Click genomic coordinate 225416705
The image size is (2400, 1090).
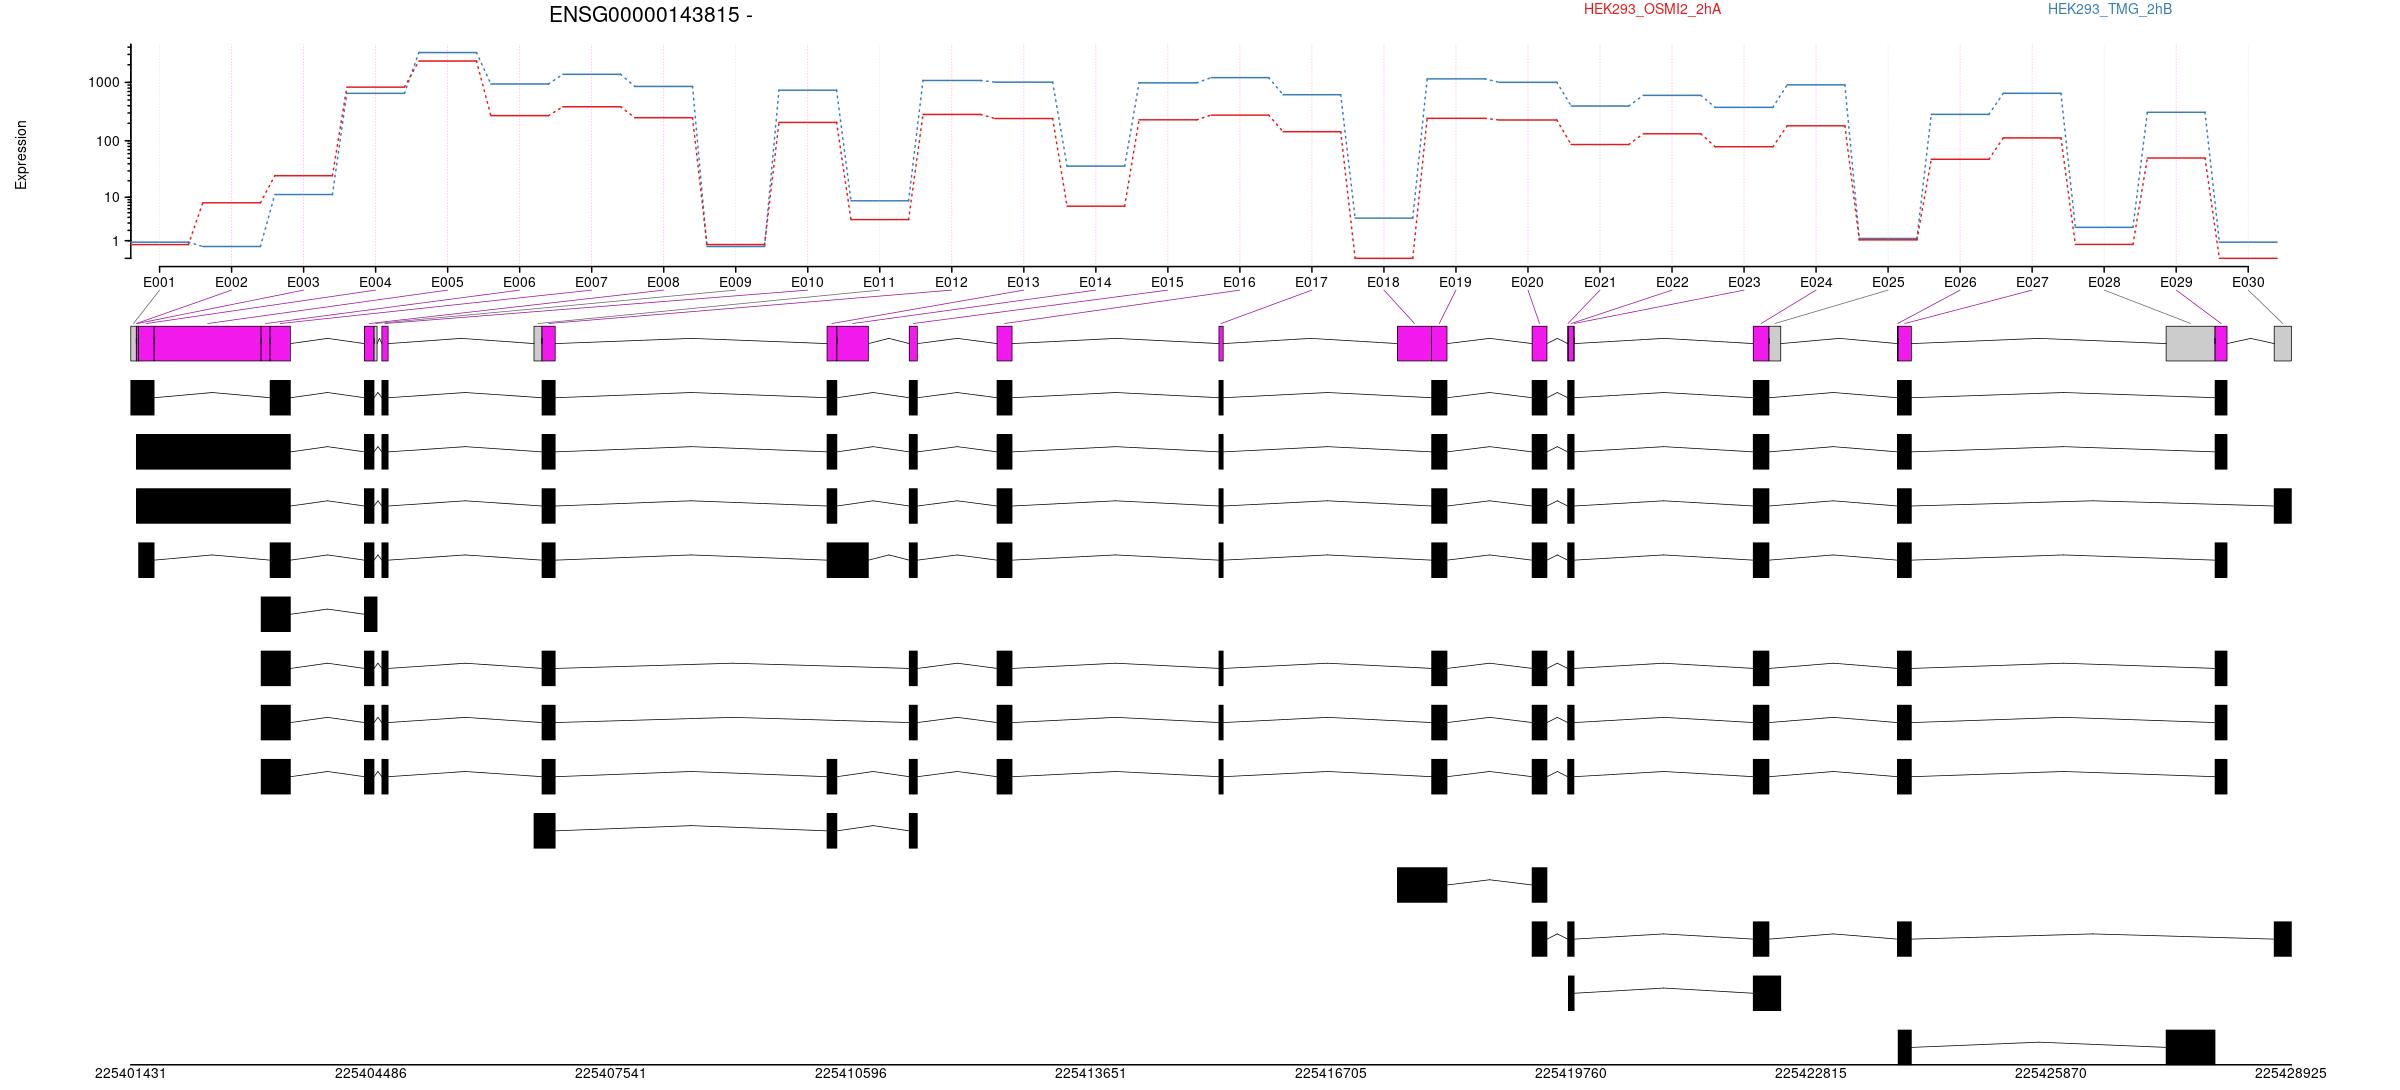tap(1331, 1073)
